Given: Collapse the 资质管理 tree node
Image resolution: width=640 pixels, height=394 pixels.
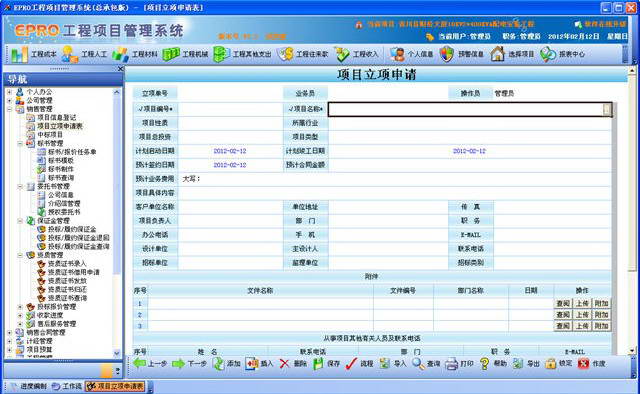Looking at the screenshot, I should click(20, 255).
